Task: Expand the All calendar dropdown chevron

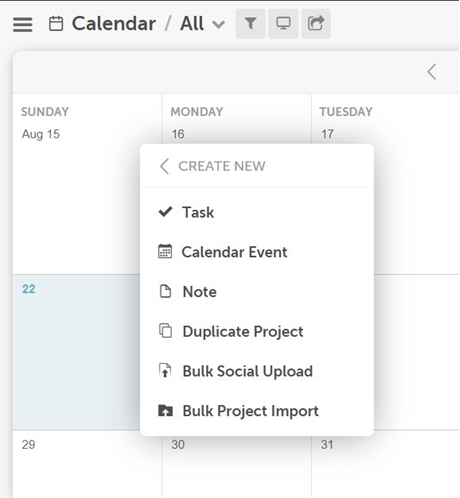Action: (219, 24)
